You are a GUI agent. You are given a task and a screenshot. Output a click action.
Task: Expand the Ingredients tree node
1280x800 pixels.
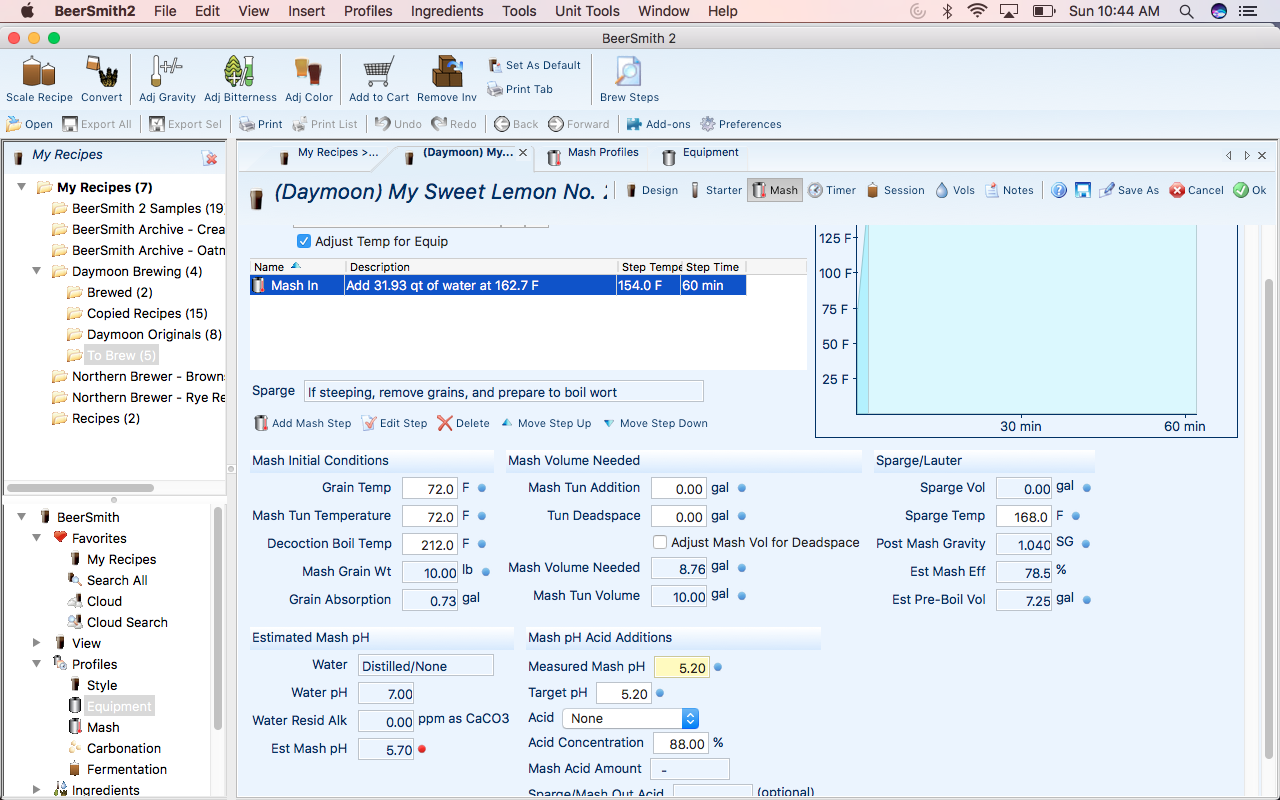[37, 790]
